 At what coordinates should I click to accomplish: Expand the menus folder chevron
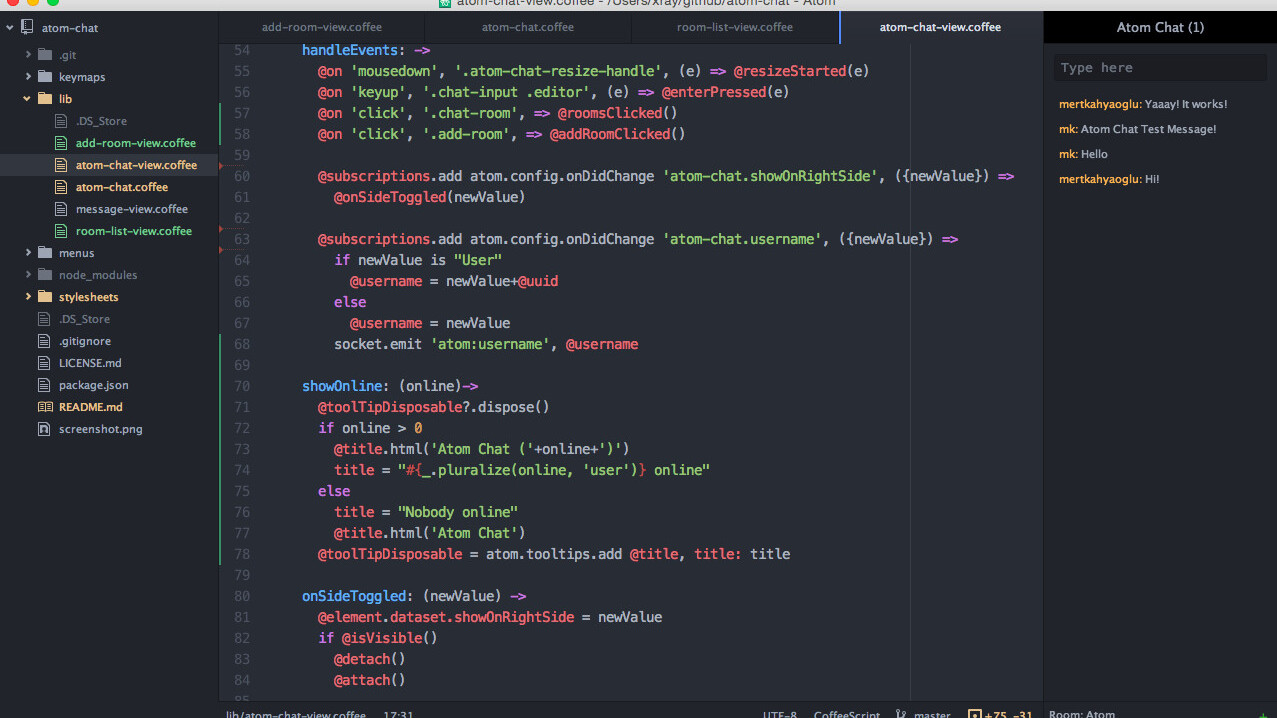point(28,253)
